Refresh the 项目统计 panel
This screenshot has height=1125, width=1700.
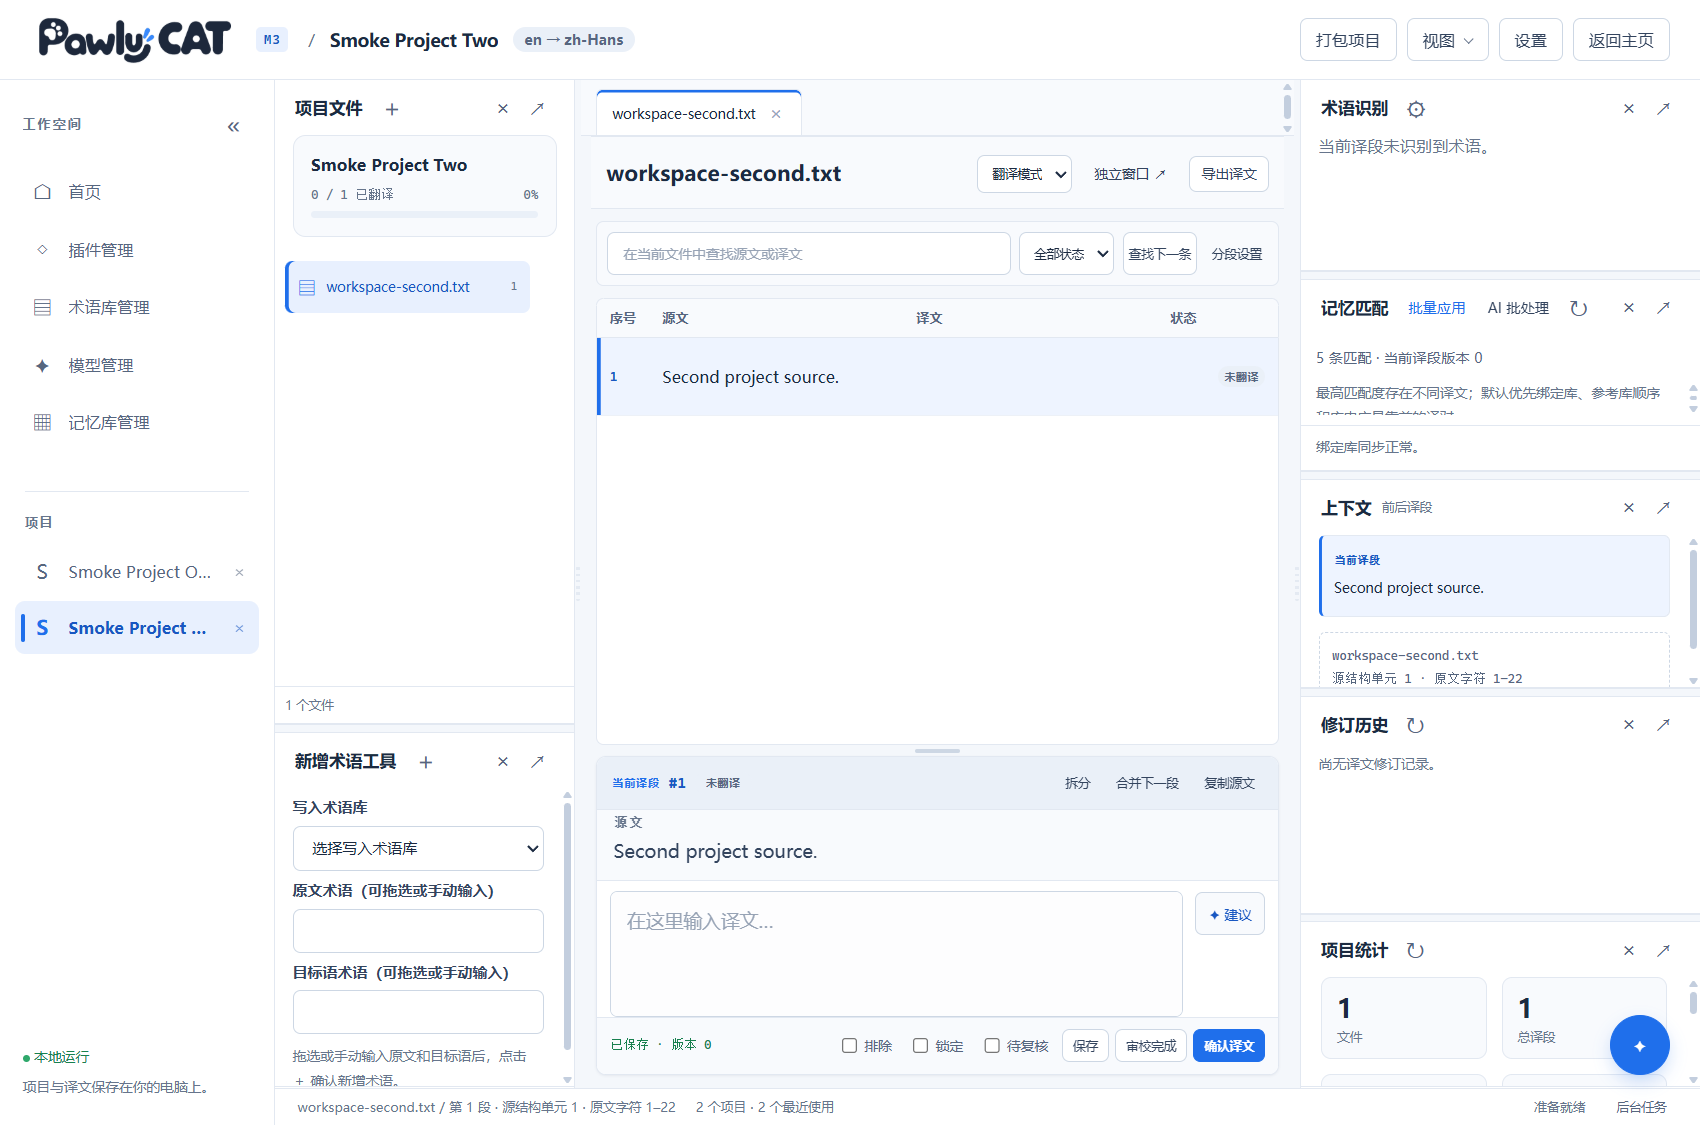click(1415, 950)
